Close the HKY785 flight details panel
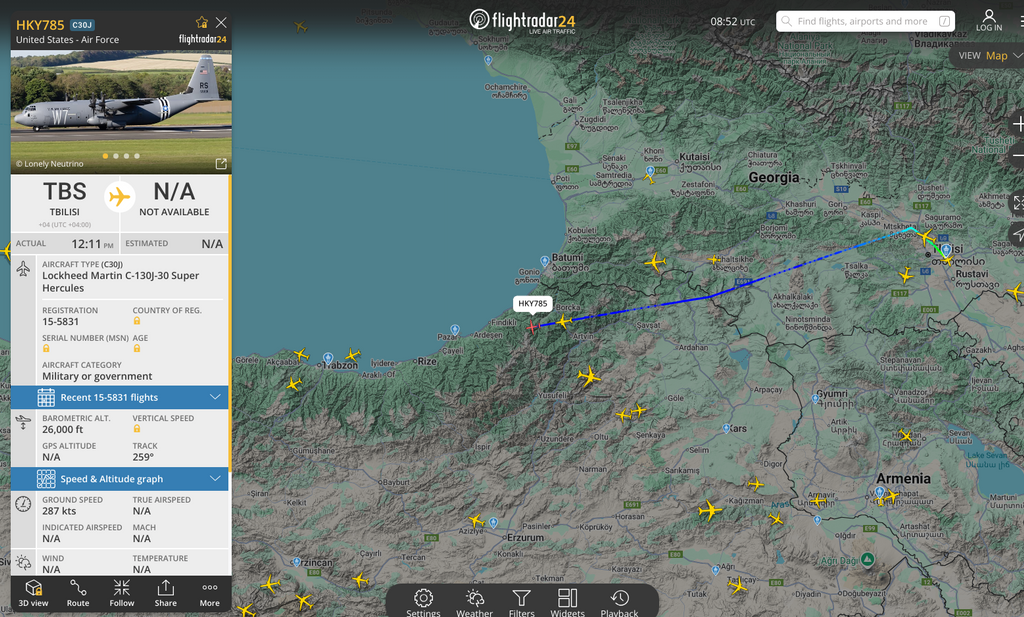The height and width of the screenshot is (617, 1024). (x=221, y=23)
